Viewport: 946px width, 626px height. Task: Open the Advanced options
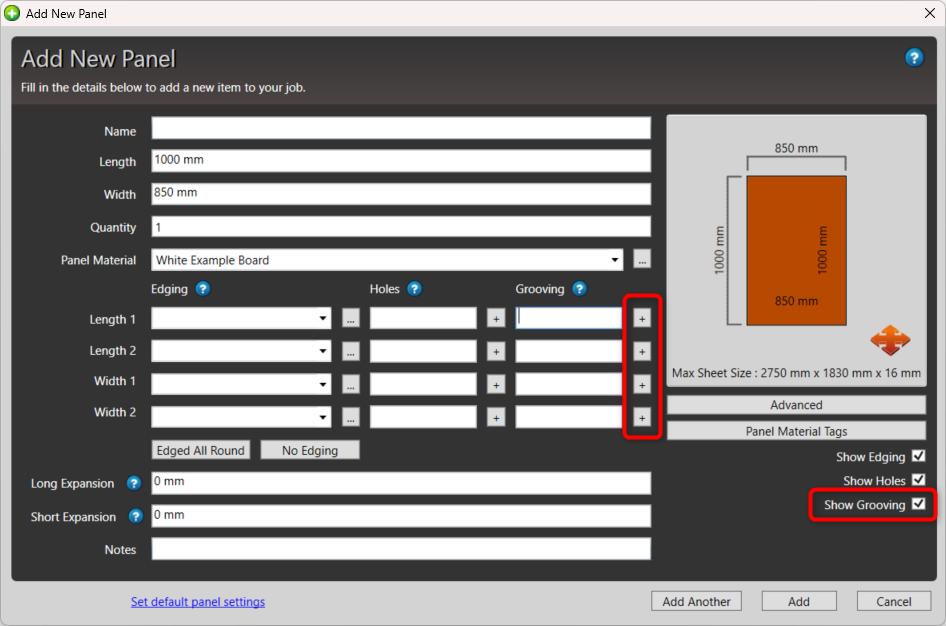pos(796,405)
